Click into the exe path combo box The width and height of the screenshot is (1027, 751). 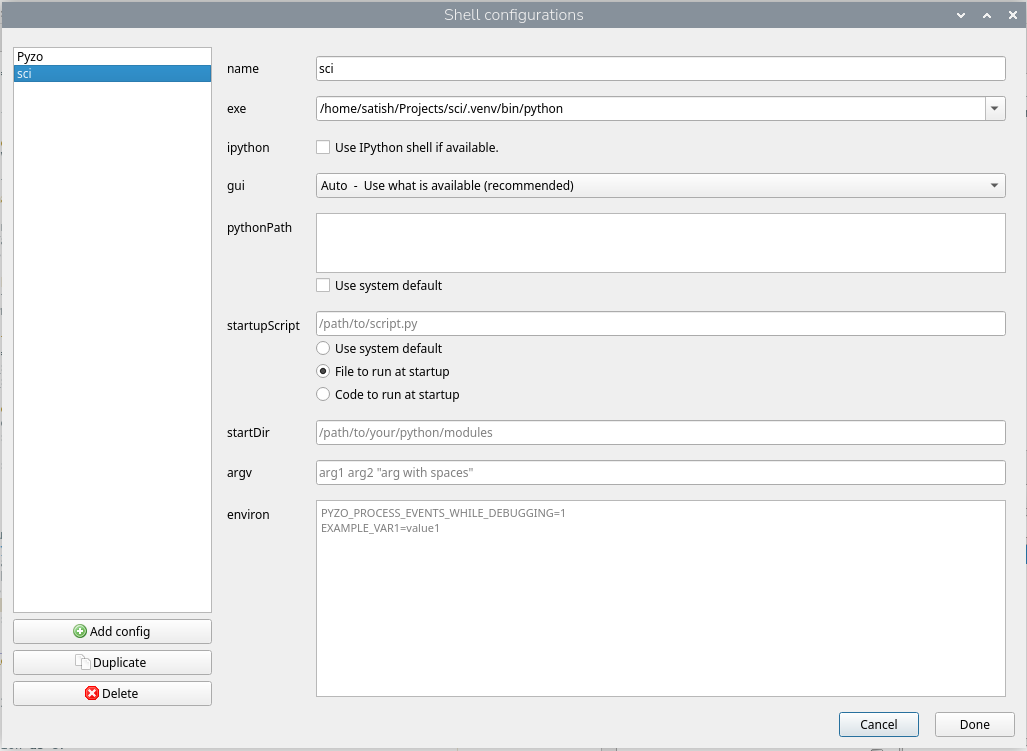coord(650,109)
